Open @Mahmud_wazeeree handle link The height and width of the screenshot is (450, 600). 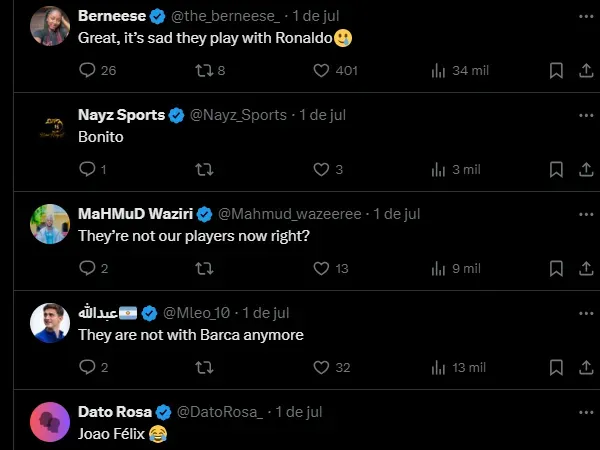click(x=290, y=214)
